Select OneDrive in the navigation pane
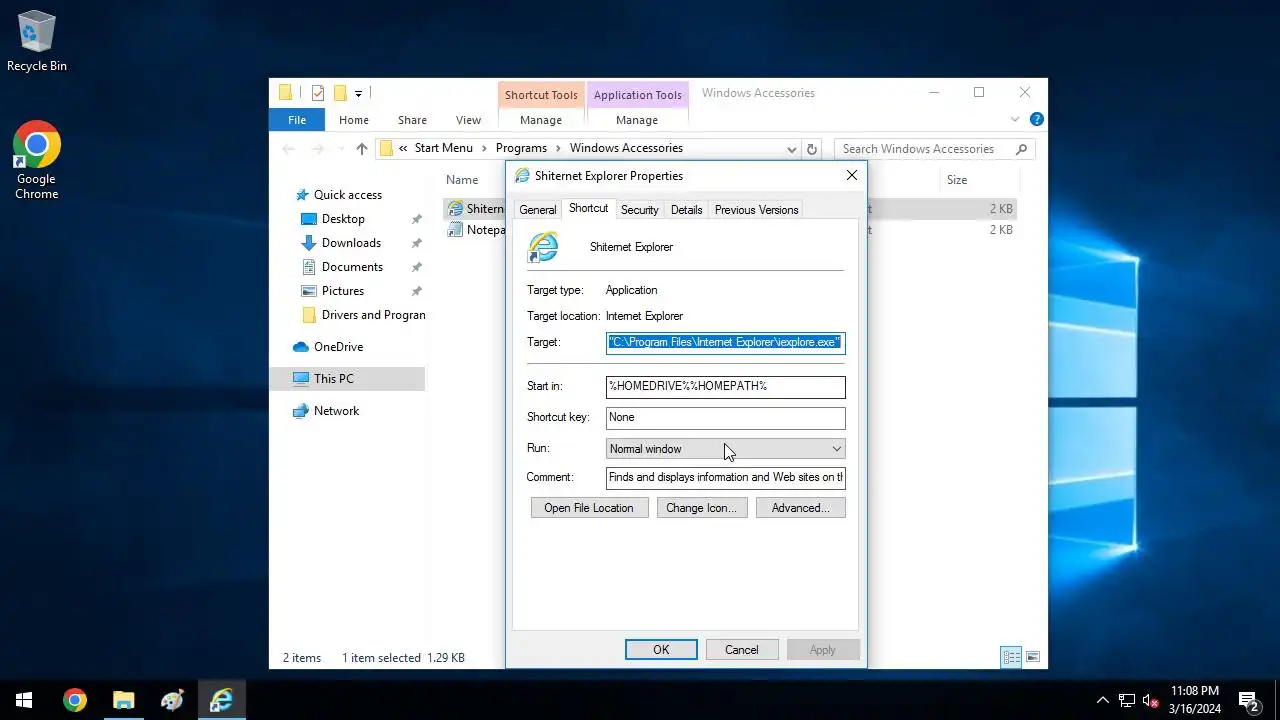 (x=338, y=347)
